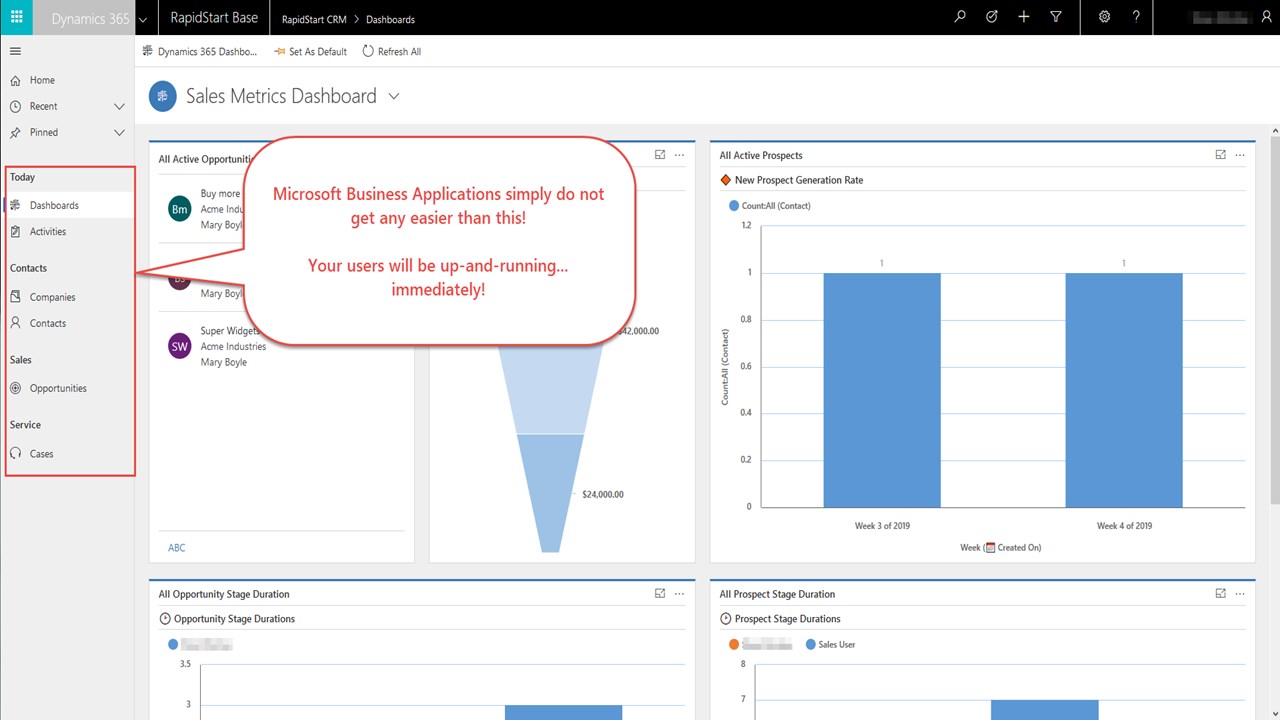Expand the All Active Prospects chart
Screen dimensions: 1280x720
pyautogui.click(x=1220, y=155)
